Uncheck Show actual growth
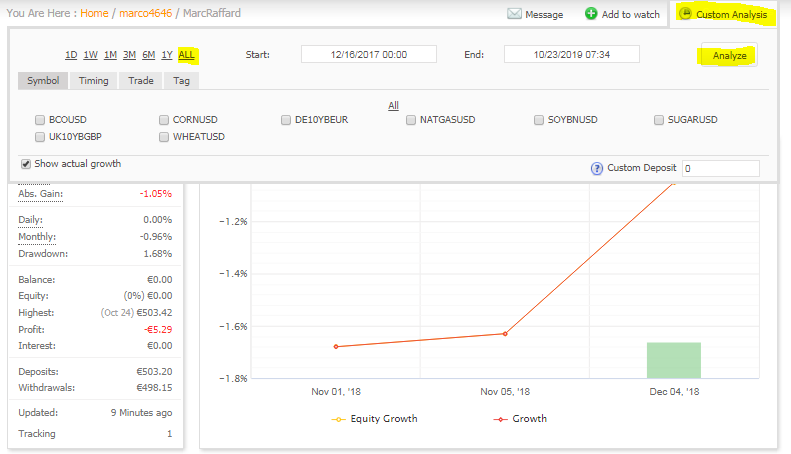The width and height of the screenshot is (791, 454). point(26,164)
